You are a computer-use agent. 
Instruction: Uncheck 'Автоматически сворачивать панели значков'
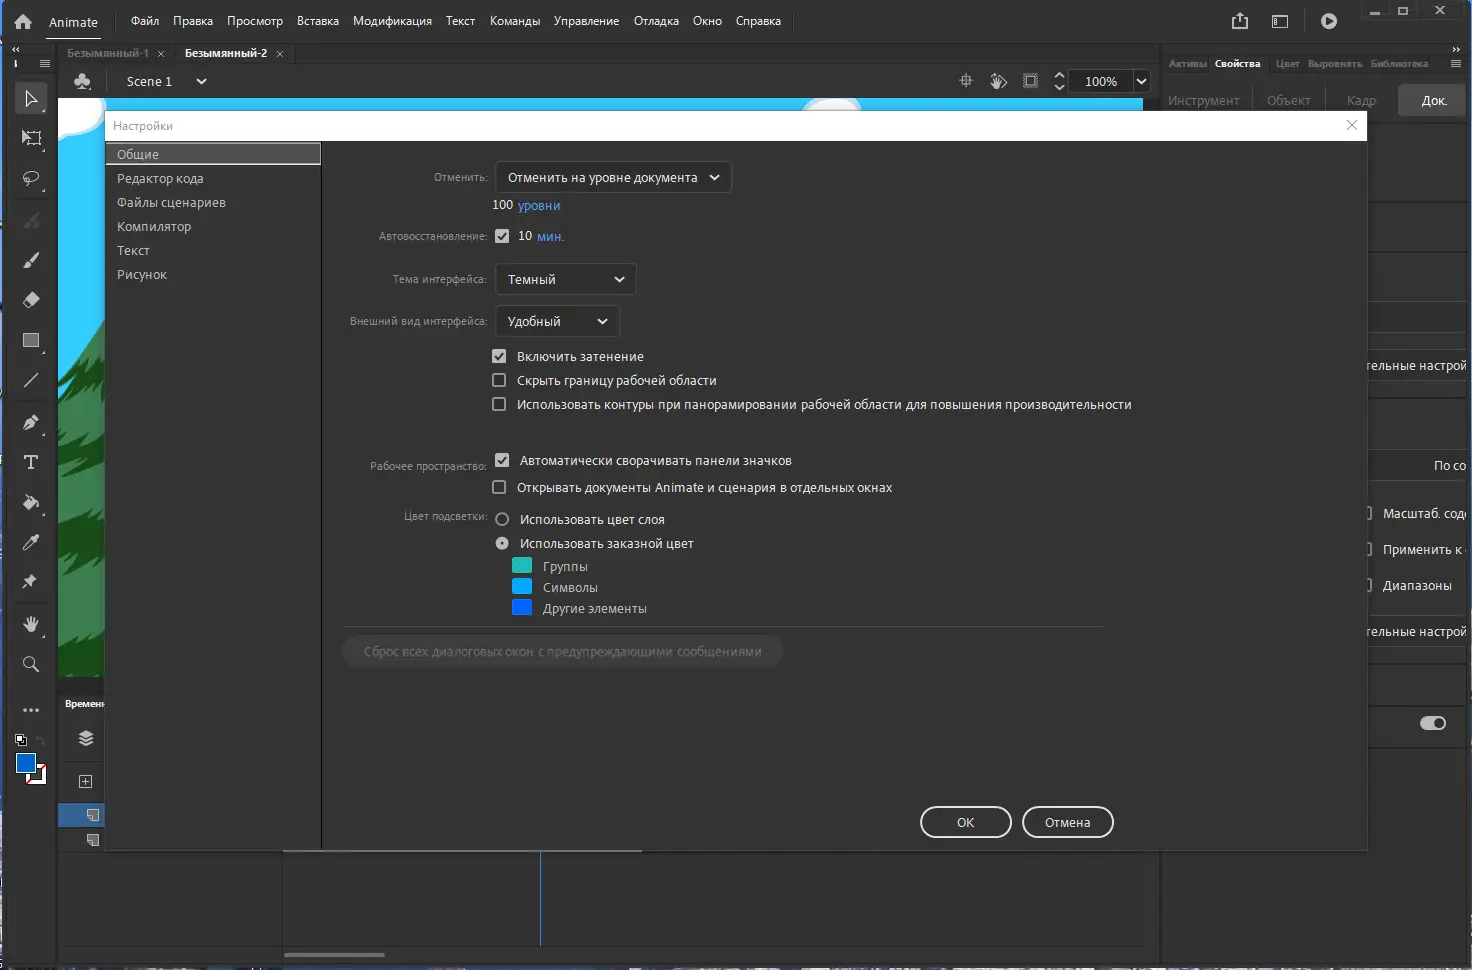(502, 460)
